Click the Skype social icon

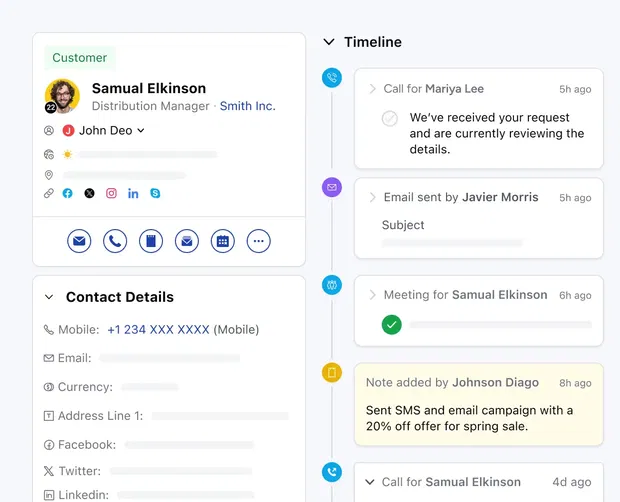click(x=155, y=193)
